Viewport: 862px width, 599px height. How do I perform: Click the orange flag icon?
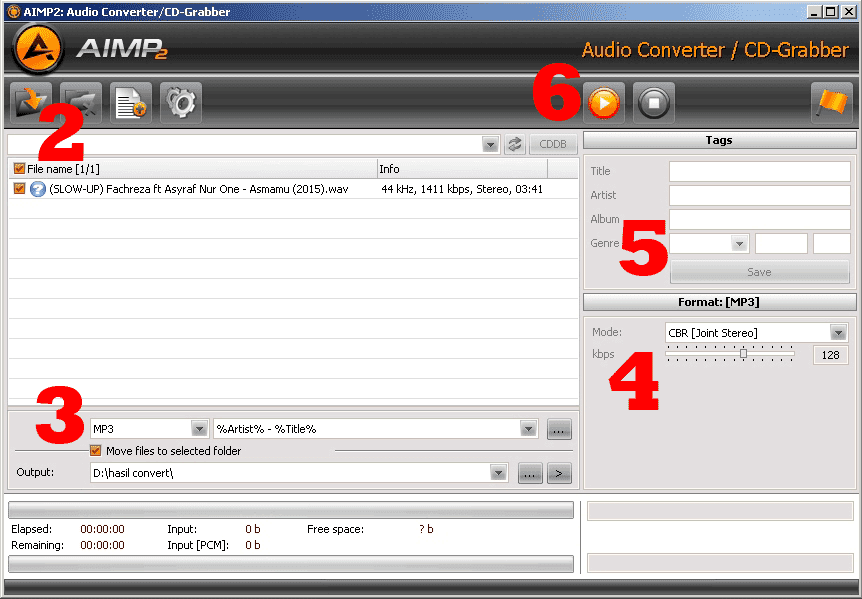(832, 103)
